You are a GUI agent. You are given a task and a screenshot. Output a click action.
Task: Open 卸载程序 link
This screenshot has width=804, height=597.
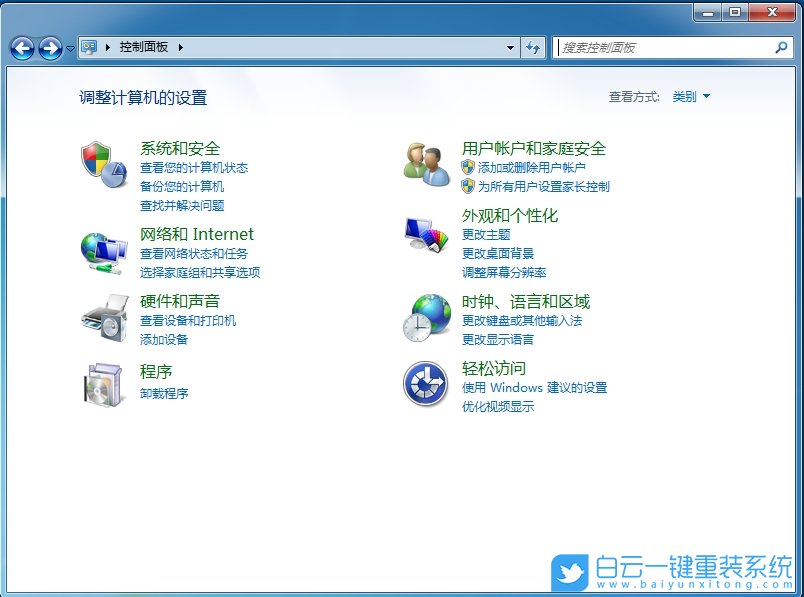(166, 394)
